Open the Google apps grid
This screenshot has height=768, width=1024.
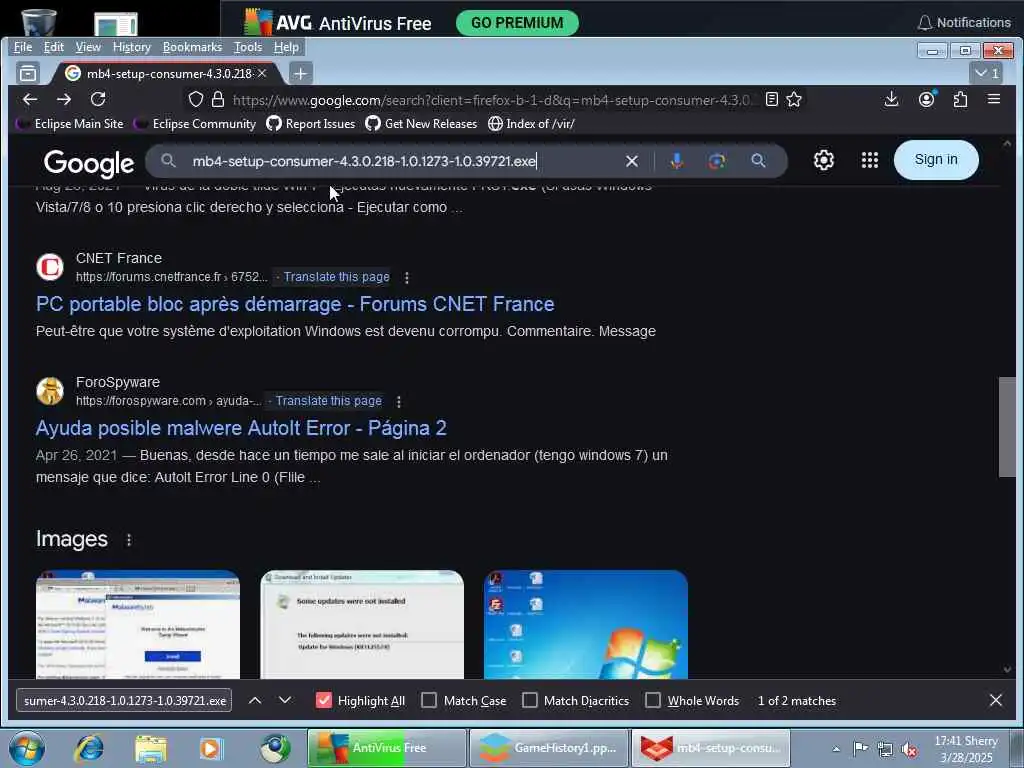point(870,160)
